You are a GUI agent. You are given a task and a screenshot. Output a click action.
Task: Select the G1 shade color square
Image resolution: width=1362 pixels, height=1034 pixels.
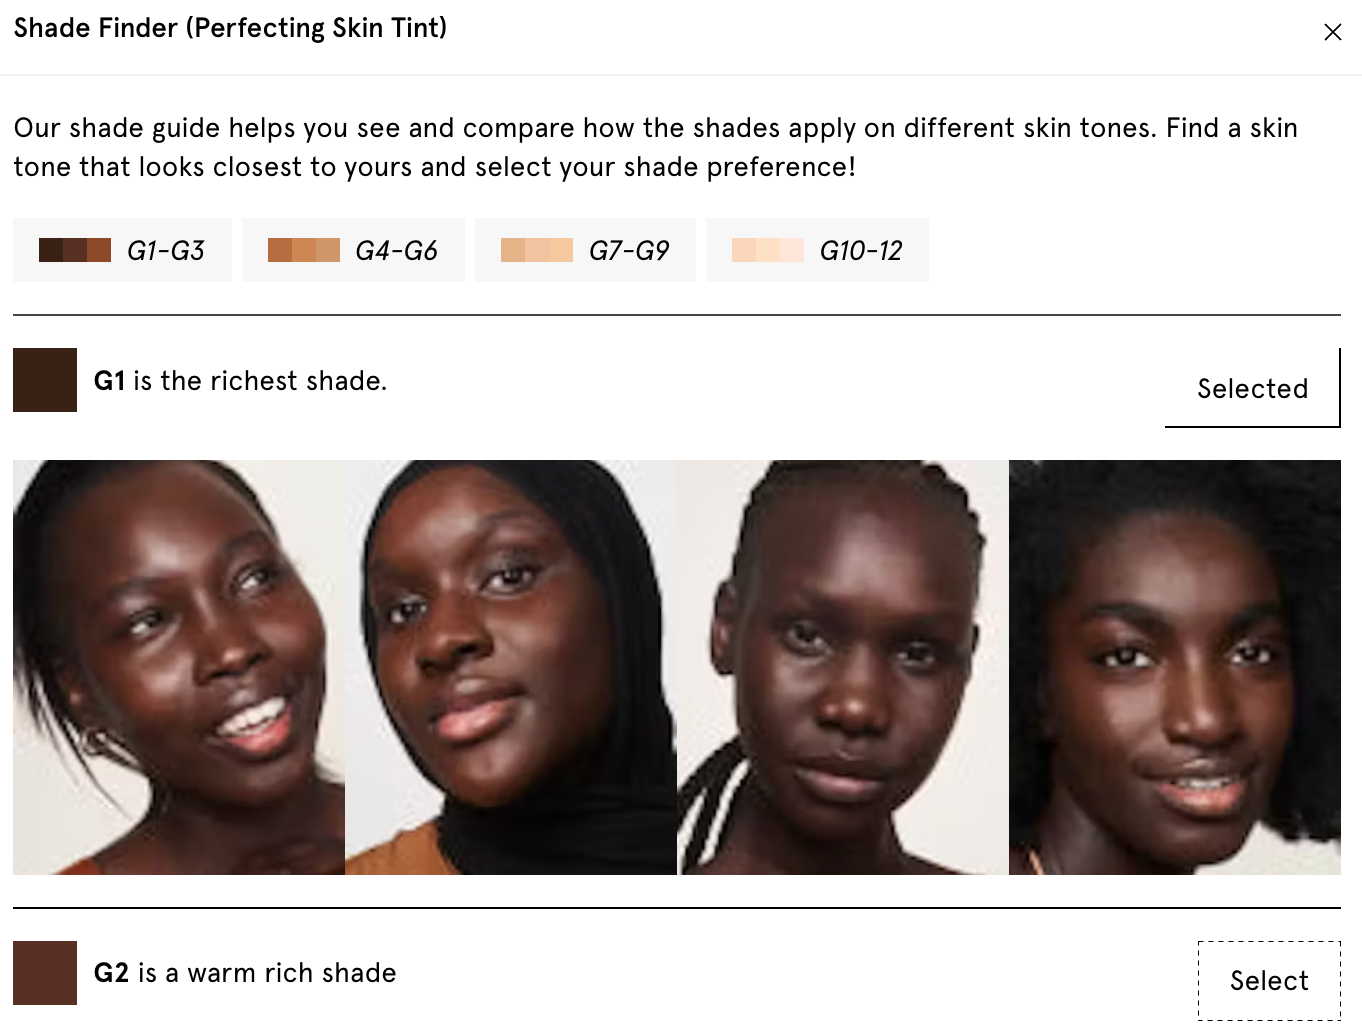pyautogui.click(x=44, y=380)
